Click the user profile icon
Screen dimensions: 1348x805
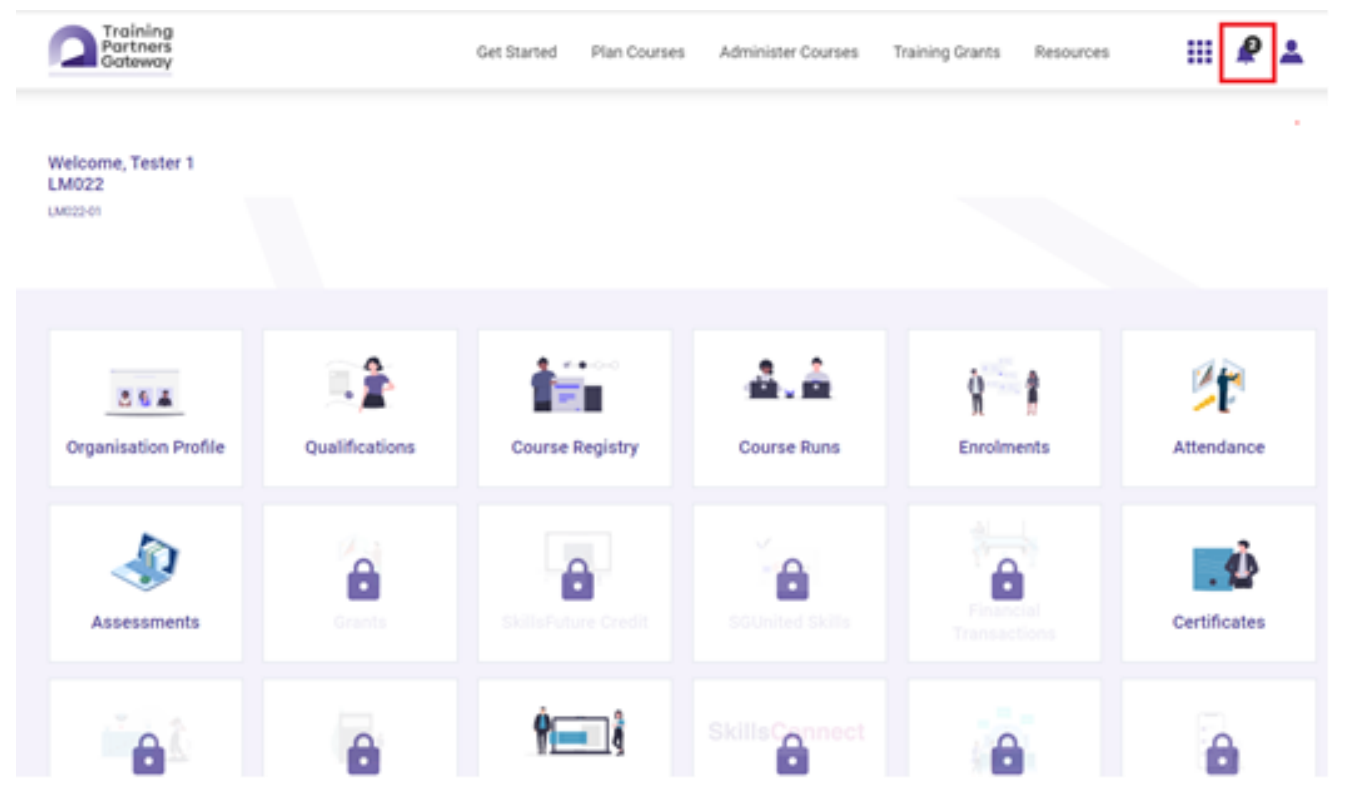[1291, 52]
